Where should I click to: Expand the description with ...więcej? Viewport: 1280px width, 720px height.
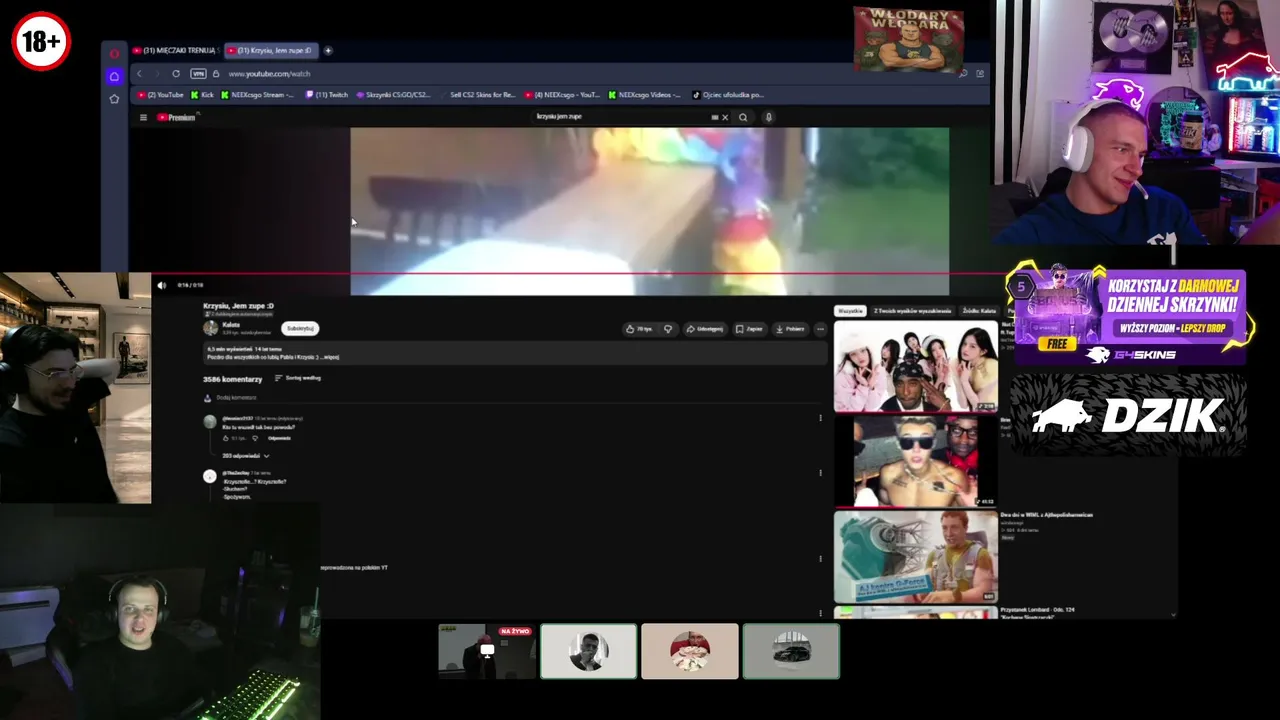(x=328, y=357)
